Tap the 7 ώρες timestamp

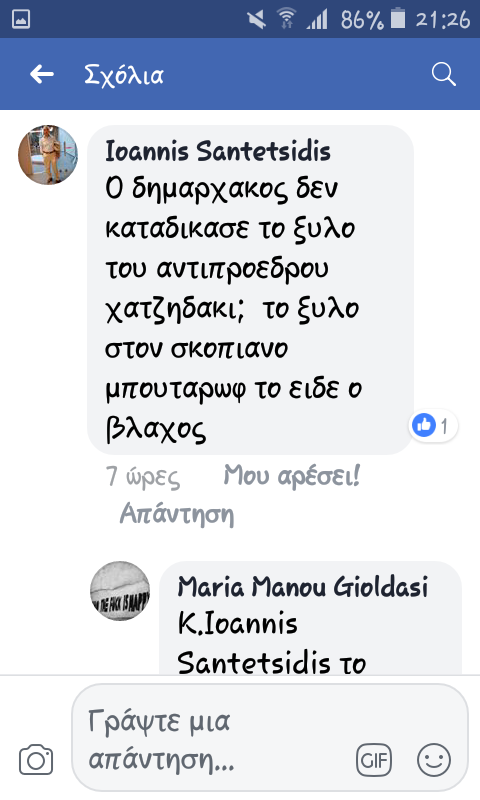pos(143,477)
